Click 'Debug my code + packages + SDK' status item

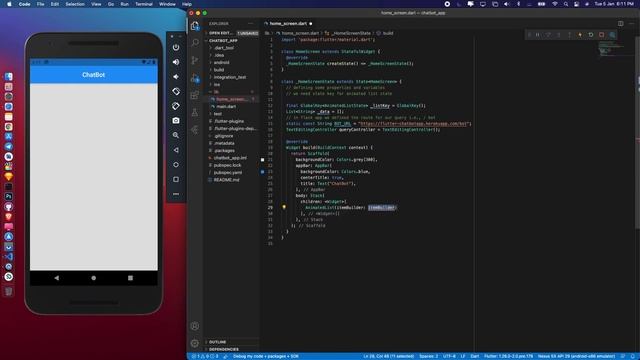click(x=266, y=356)
